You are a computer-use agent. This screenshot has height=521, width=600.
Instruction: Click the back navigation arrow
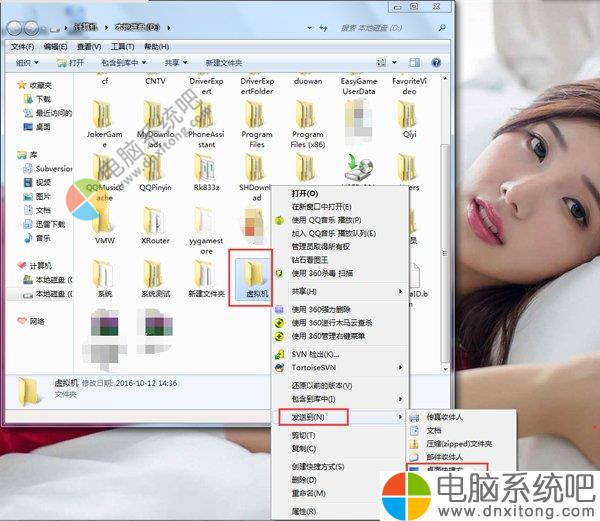click(x=15, y=28)
